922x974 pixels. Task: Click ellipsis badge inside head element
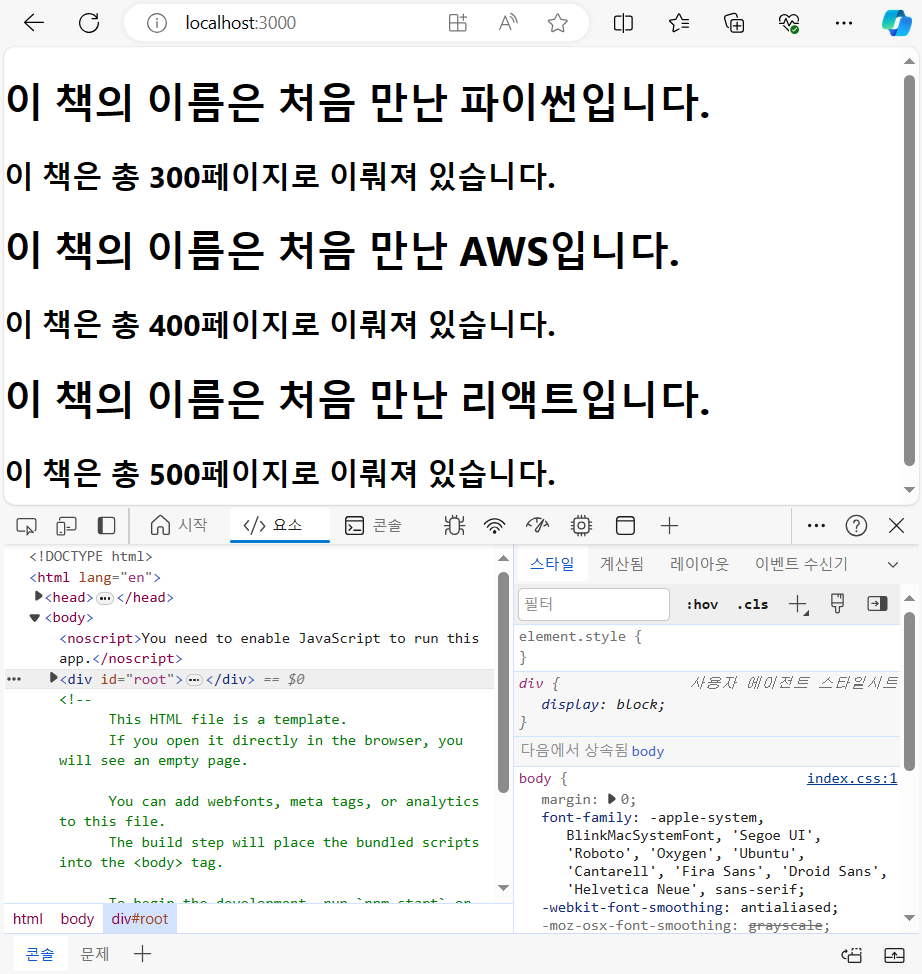point(105,598)
